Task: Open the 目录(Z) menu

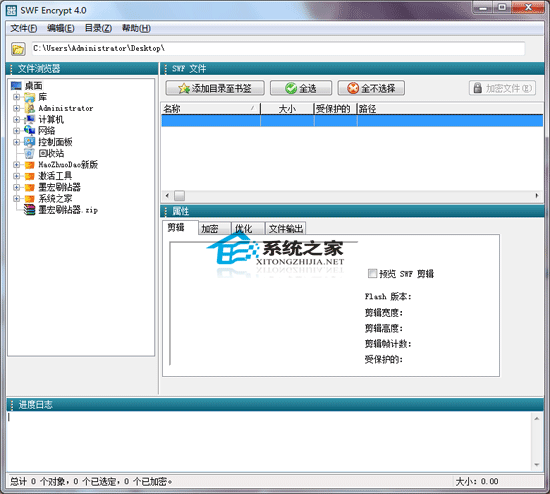Action: pyautogui.click(x=98, y=28)
